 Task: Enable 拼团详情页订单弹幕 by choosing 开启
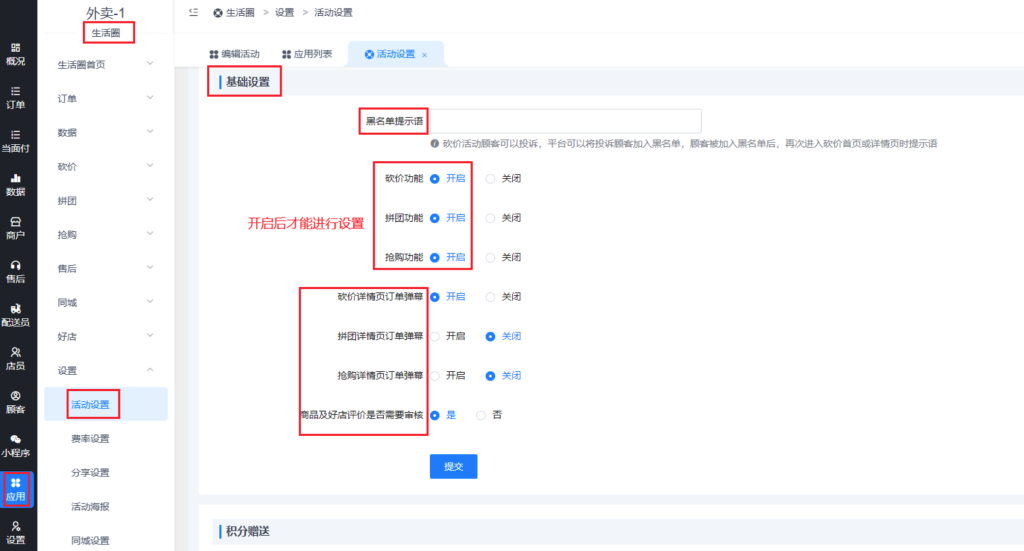(435, 337)
